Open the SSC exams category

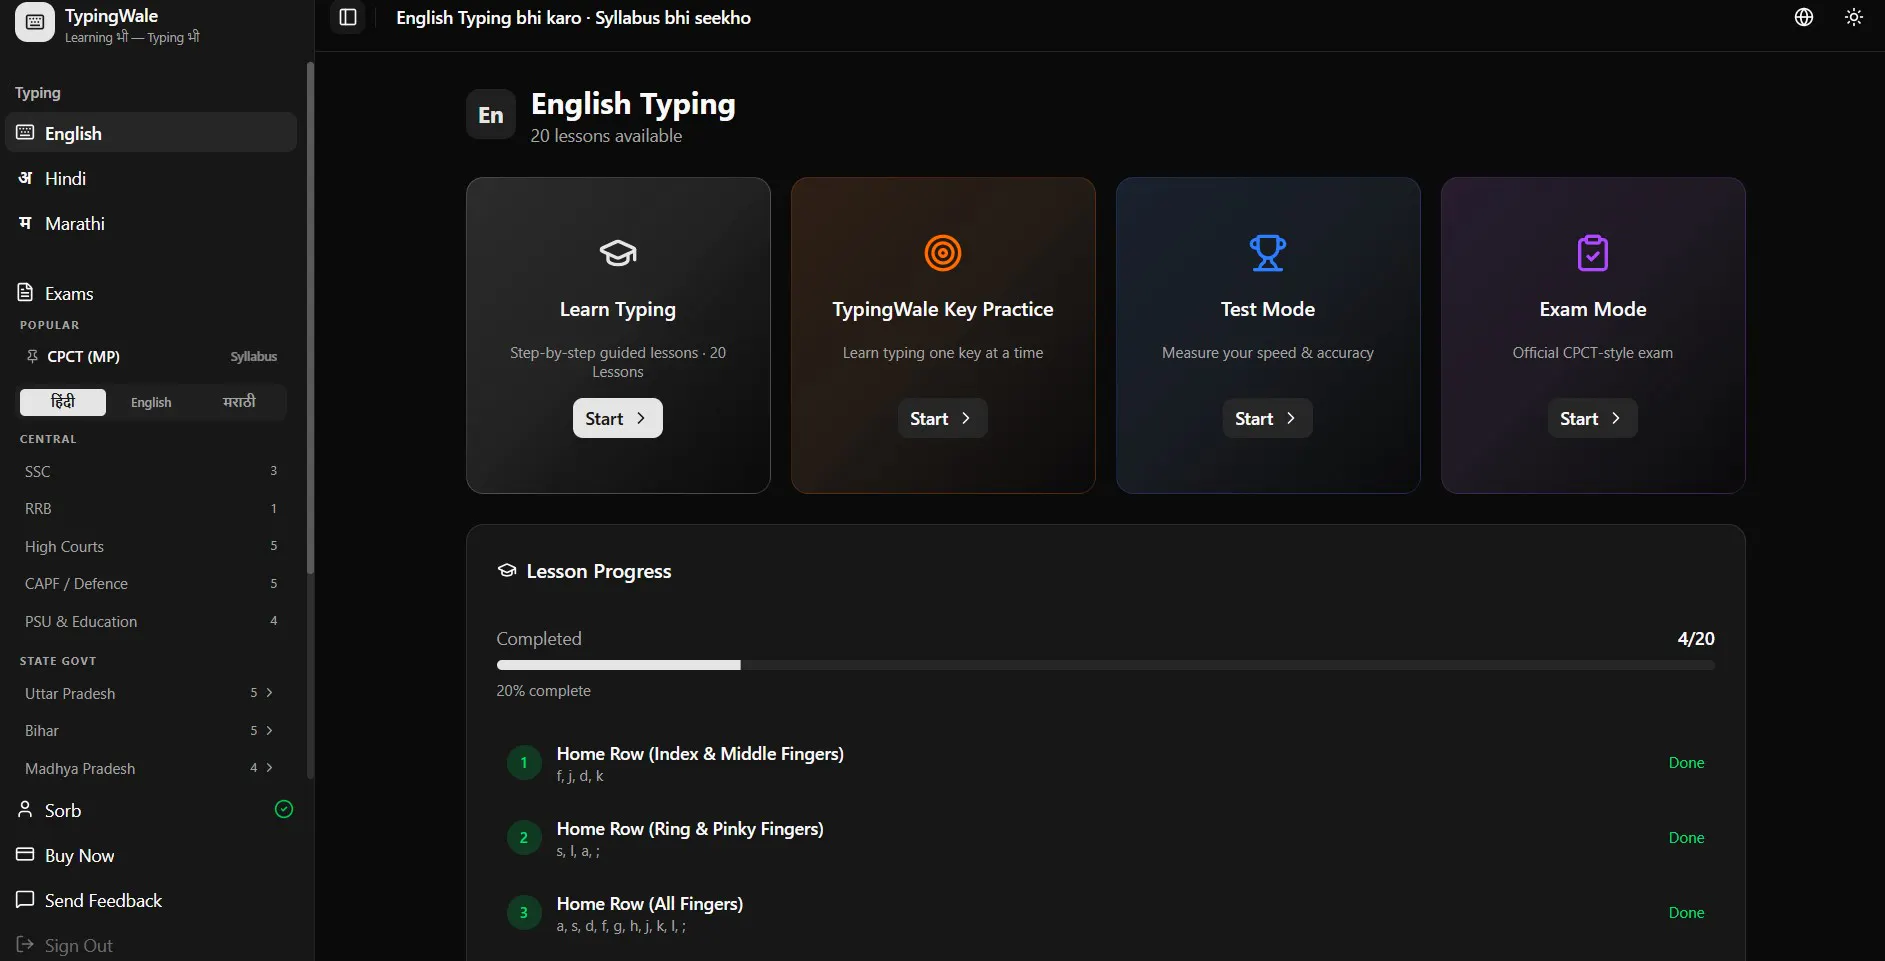point(151,471)
